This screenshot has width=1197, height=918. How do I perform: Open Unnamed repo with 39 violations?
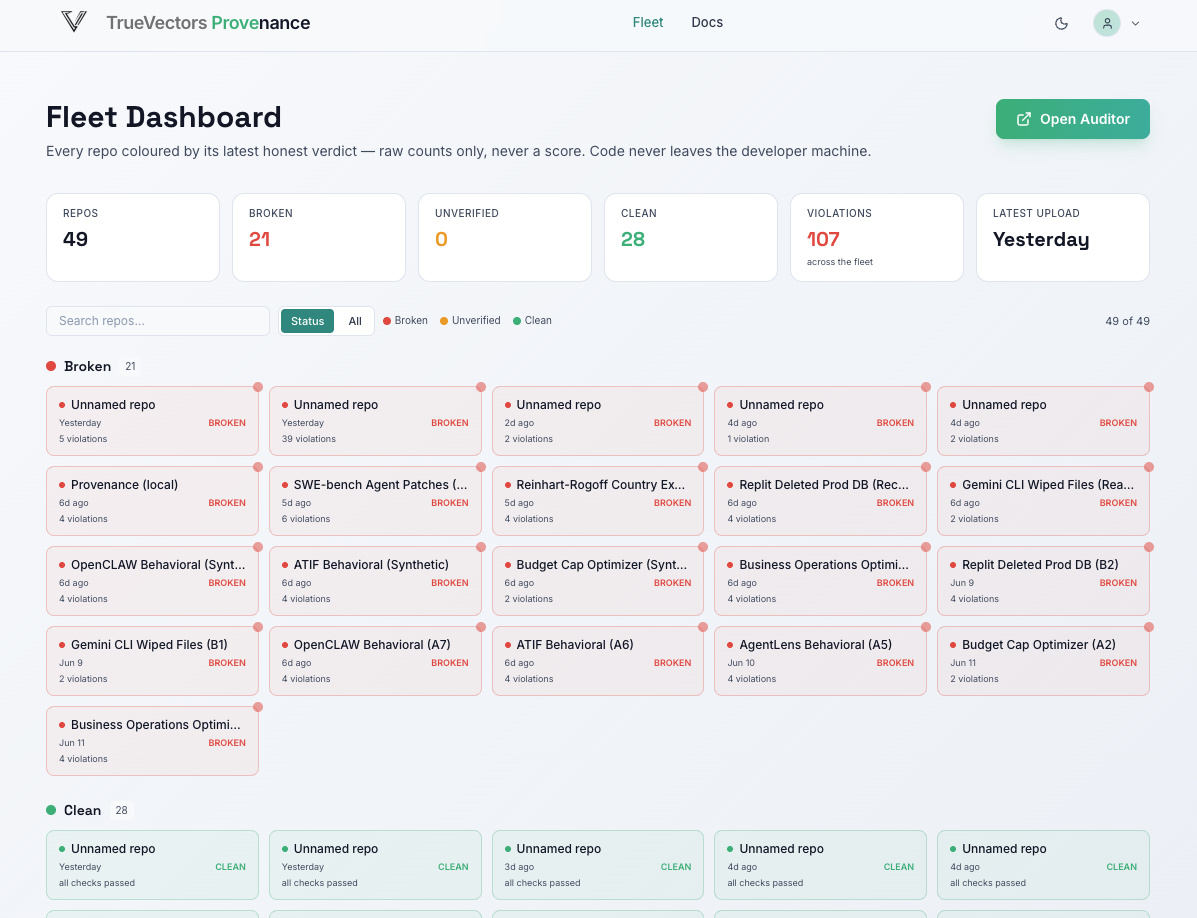point(375,421)
